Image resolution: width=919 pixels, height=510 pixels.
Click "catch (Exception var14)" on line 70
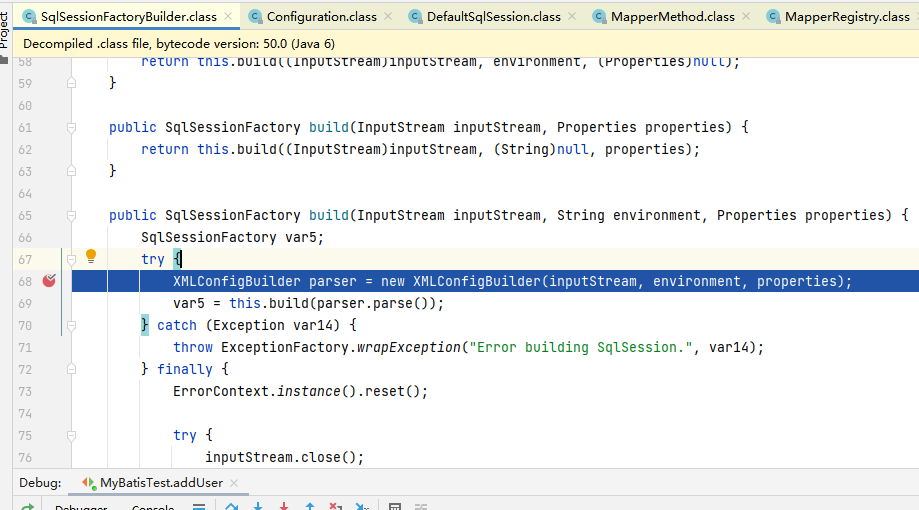click(x=248, y=325)
